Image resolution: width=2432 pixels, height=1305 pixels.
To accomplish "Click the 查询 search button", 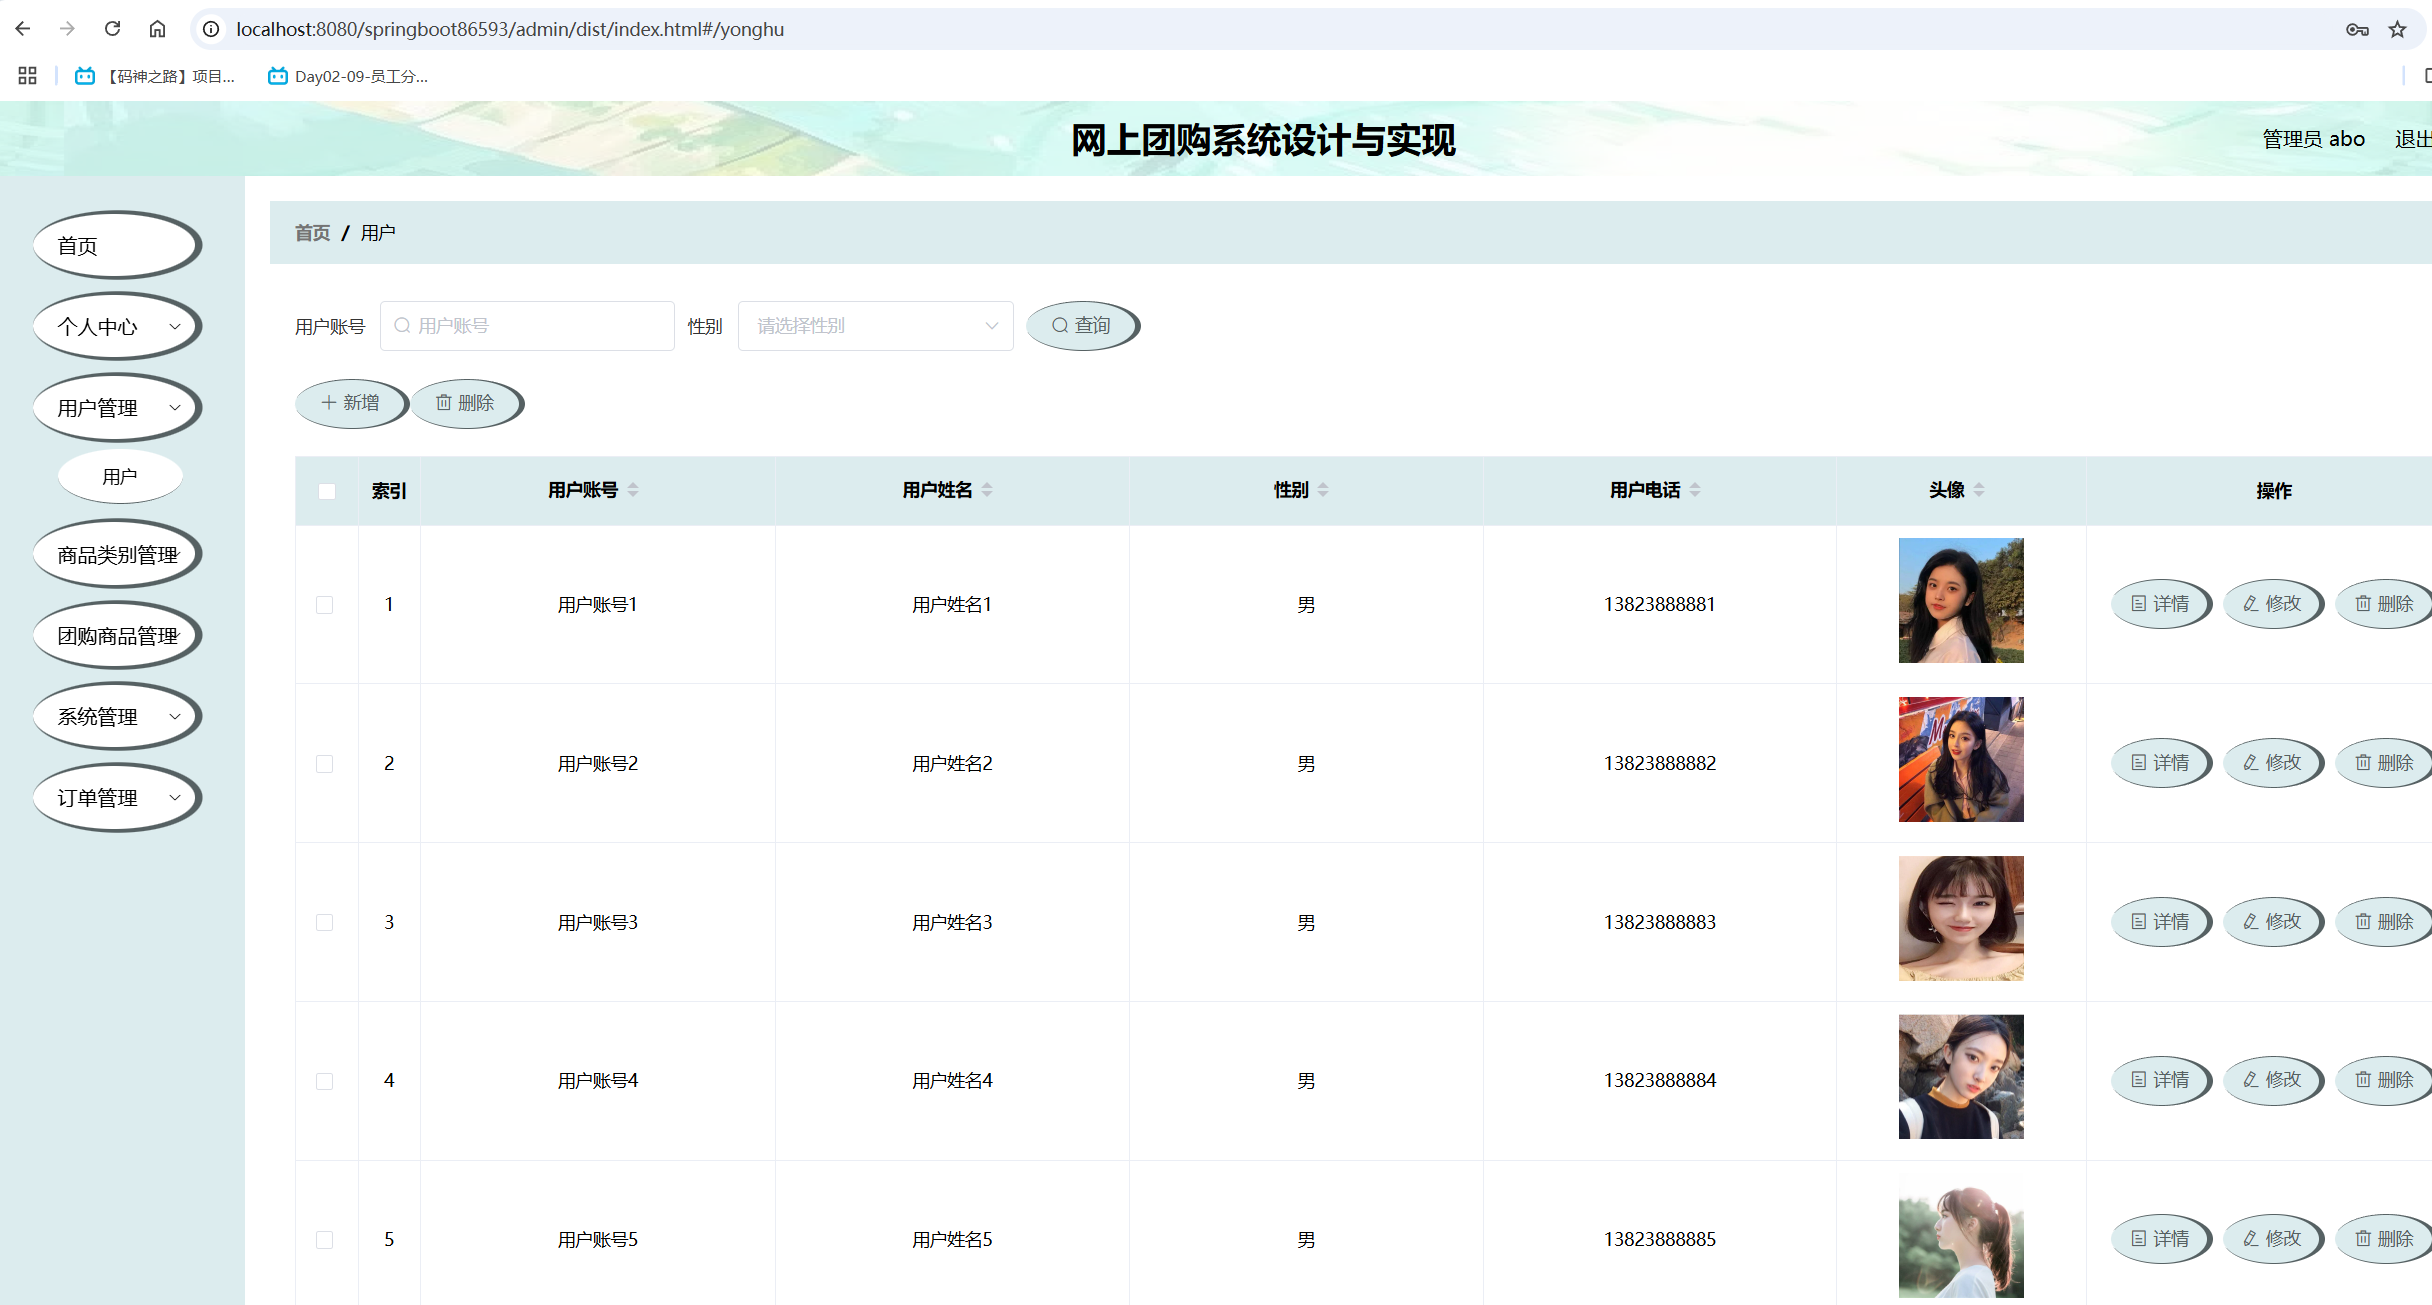I will [1082, 326].
